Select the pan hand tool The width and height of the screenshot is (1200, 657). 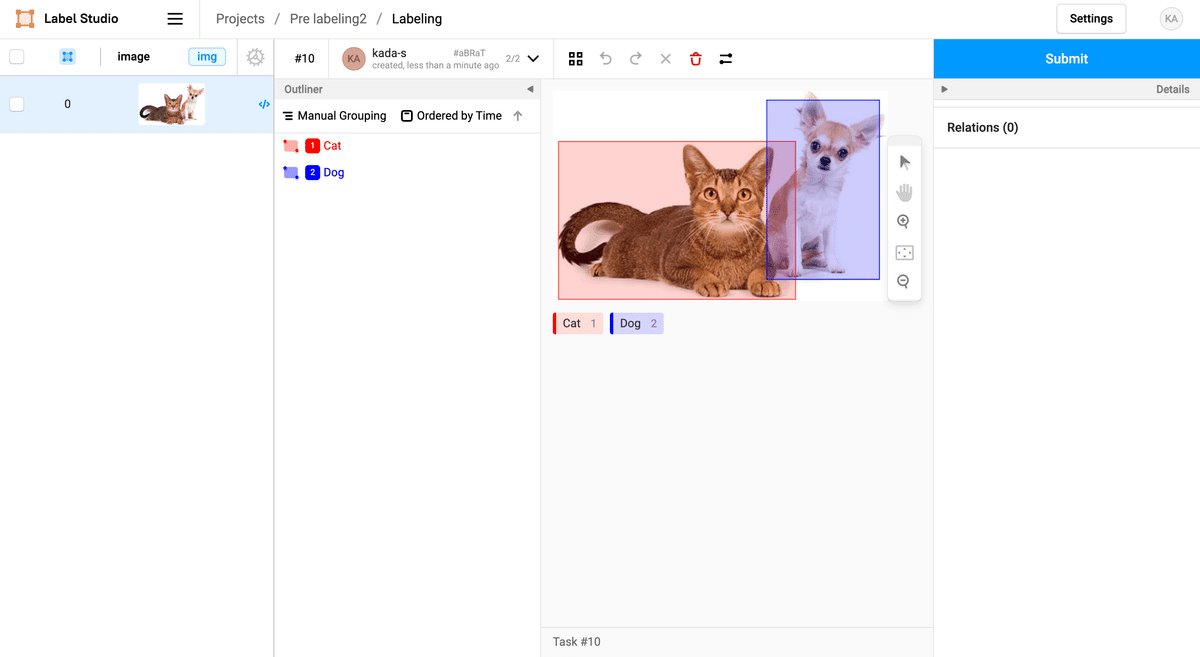(905, 192)
